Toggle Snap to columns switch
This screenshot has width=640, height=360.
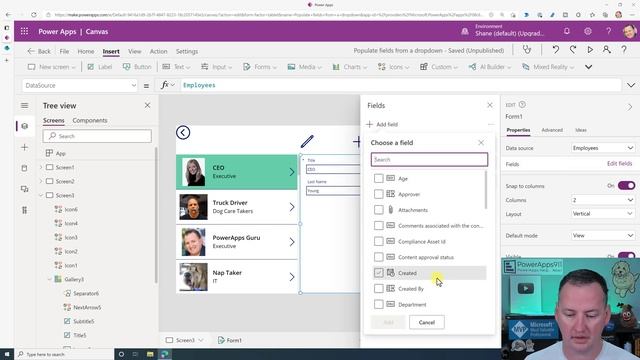[626, 186]
